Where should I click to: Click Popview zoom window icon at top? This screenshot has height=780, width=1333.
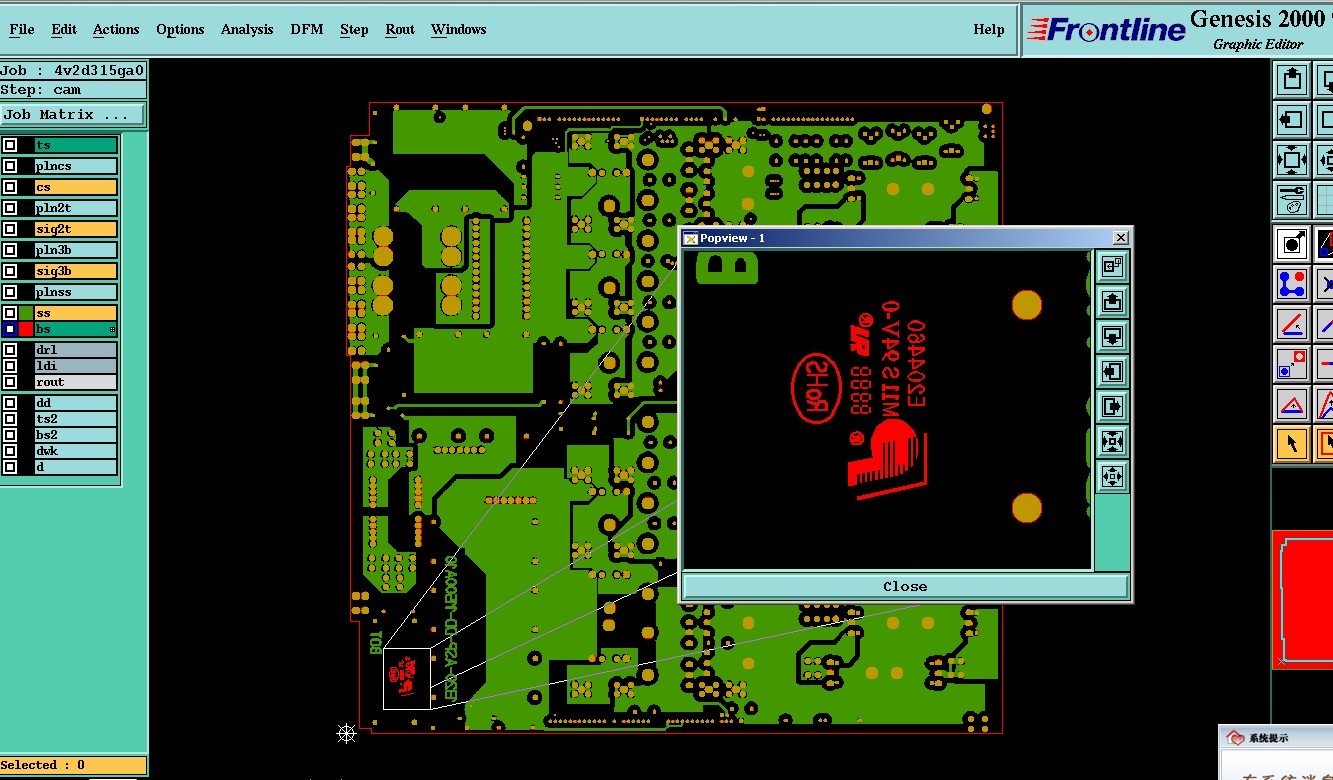[1112, 266]
